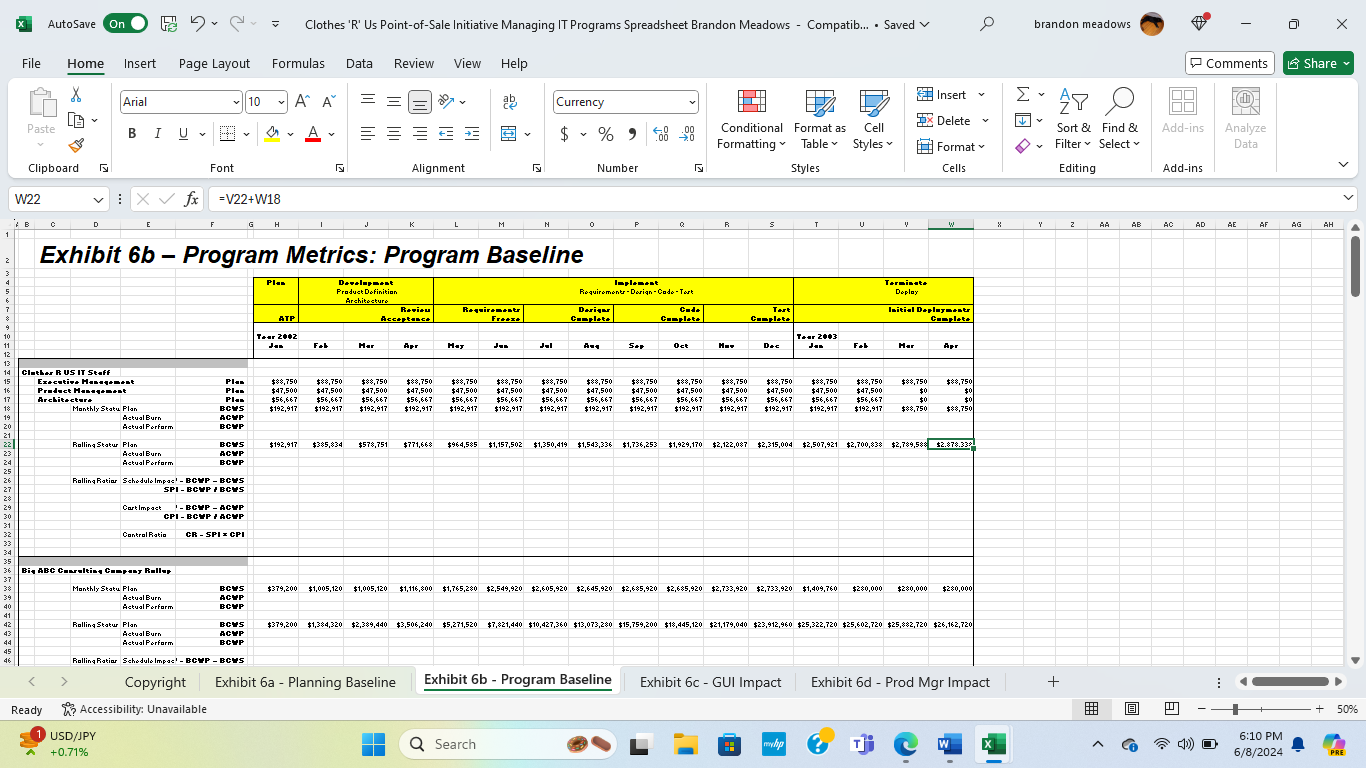
Task: Click the Sort & Filter icon
Action: point(1073,120)
